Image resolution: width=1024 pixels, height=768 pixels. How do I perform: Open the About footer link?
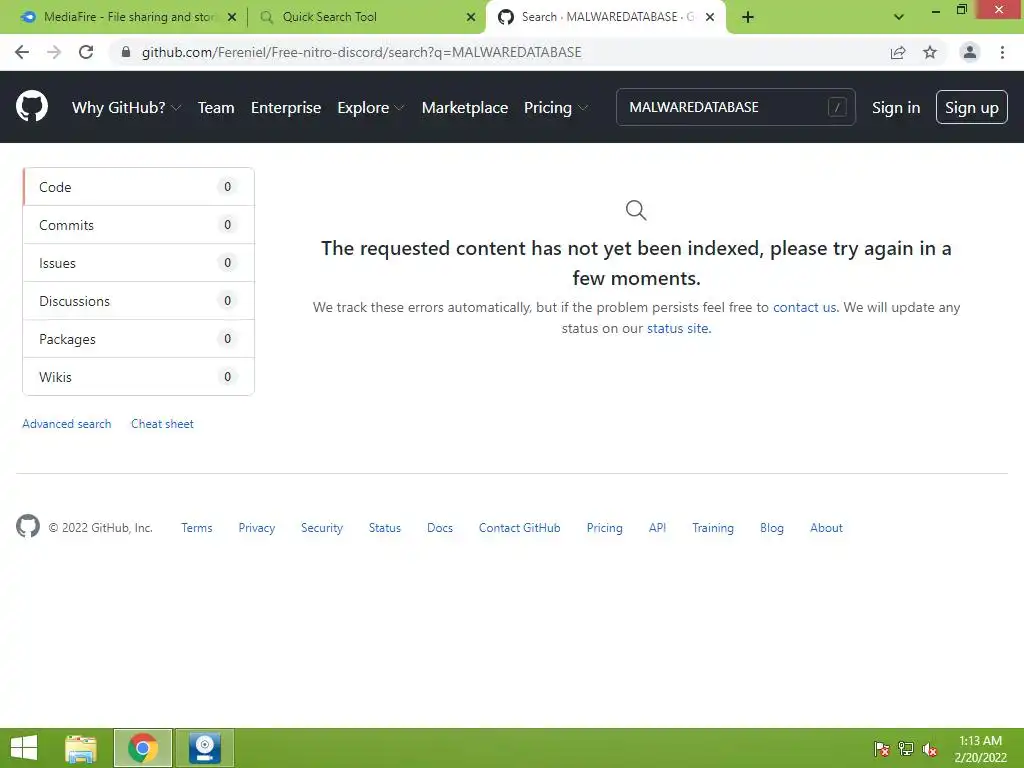click(x=826, y=528)
